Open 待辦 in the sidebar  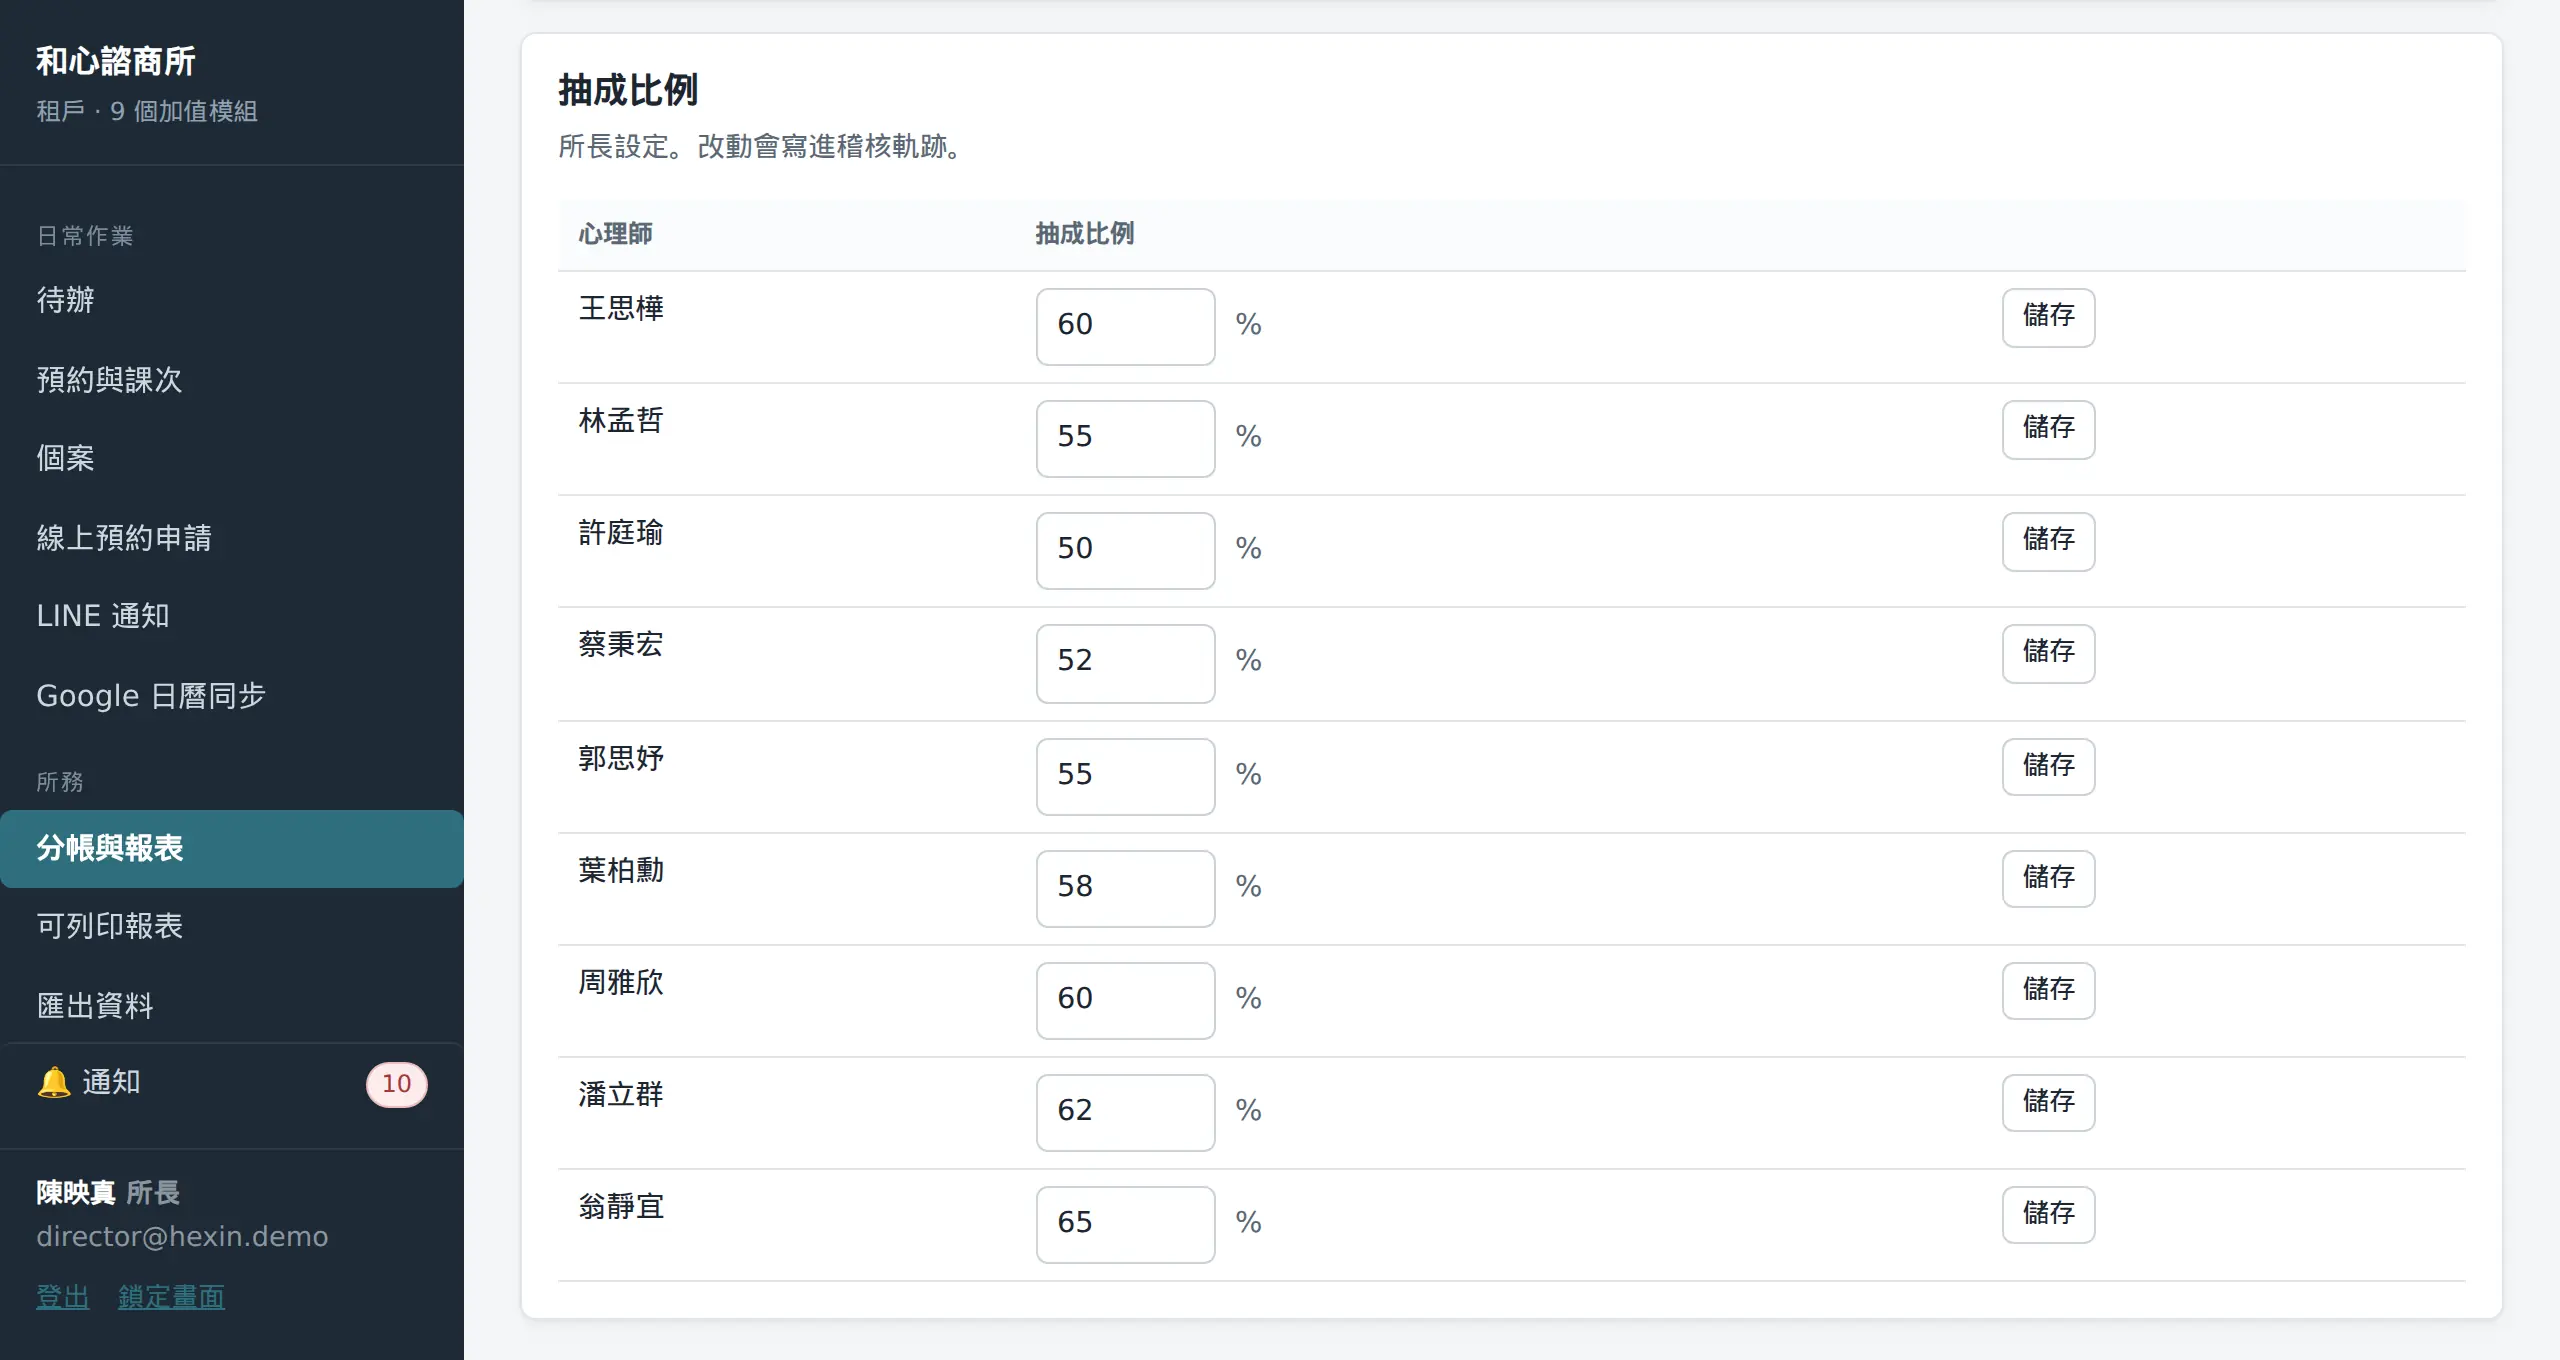click(232, 300)
